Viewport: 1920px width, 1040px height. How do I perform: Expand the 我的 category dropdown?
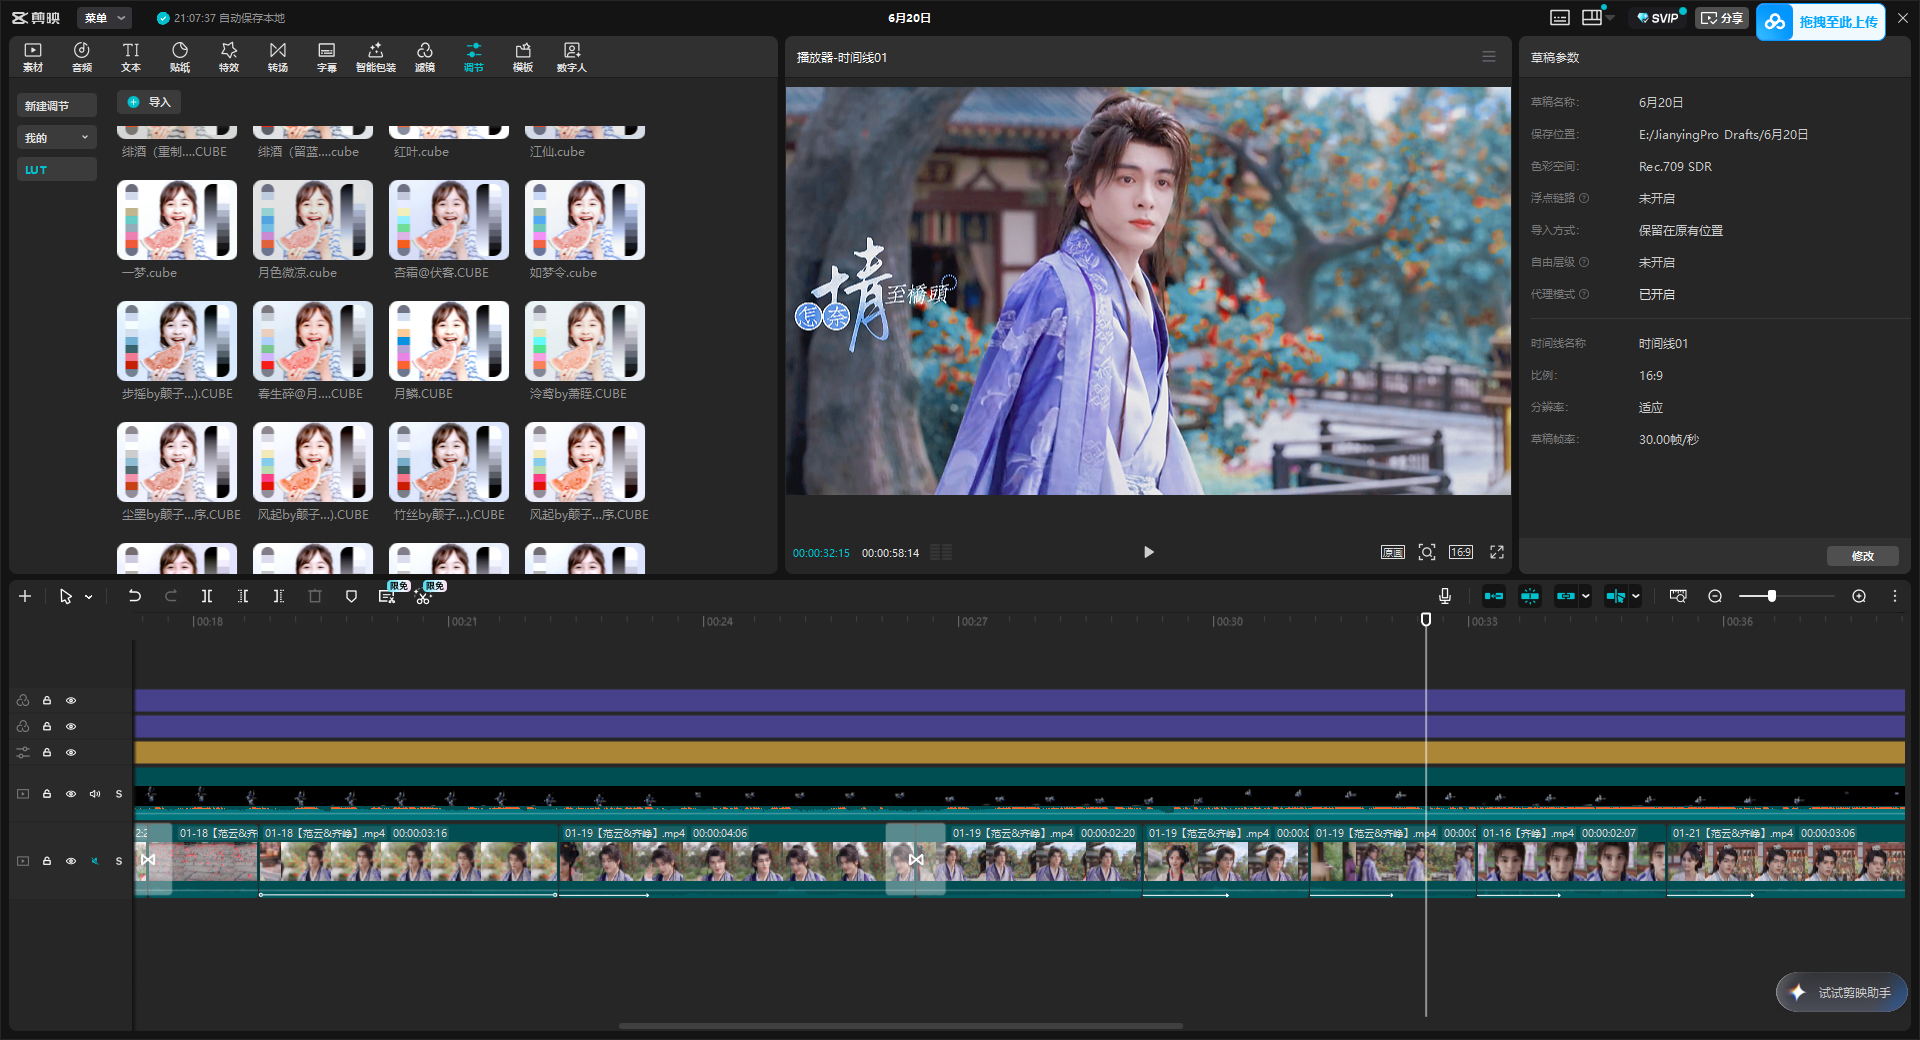click(x=57, y=138)
